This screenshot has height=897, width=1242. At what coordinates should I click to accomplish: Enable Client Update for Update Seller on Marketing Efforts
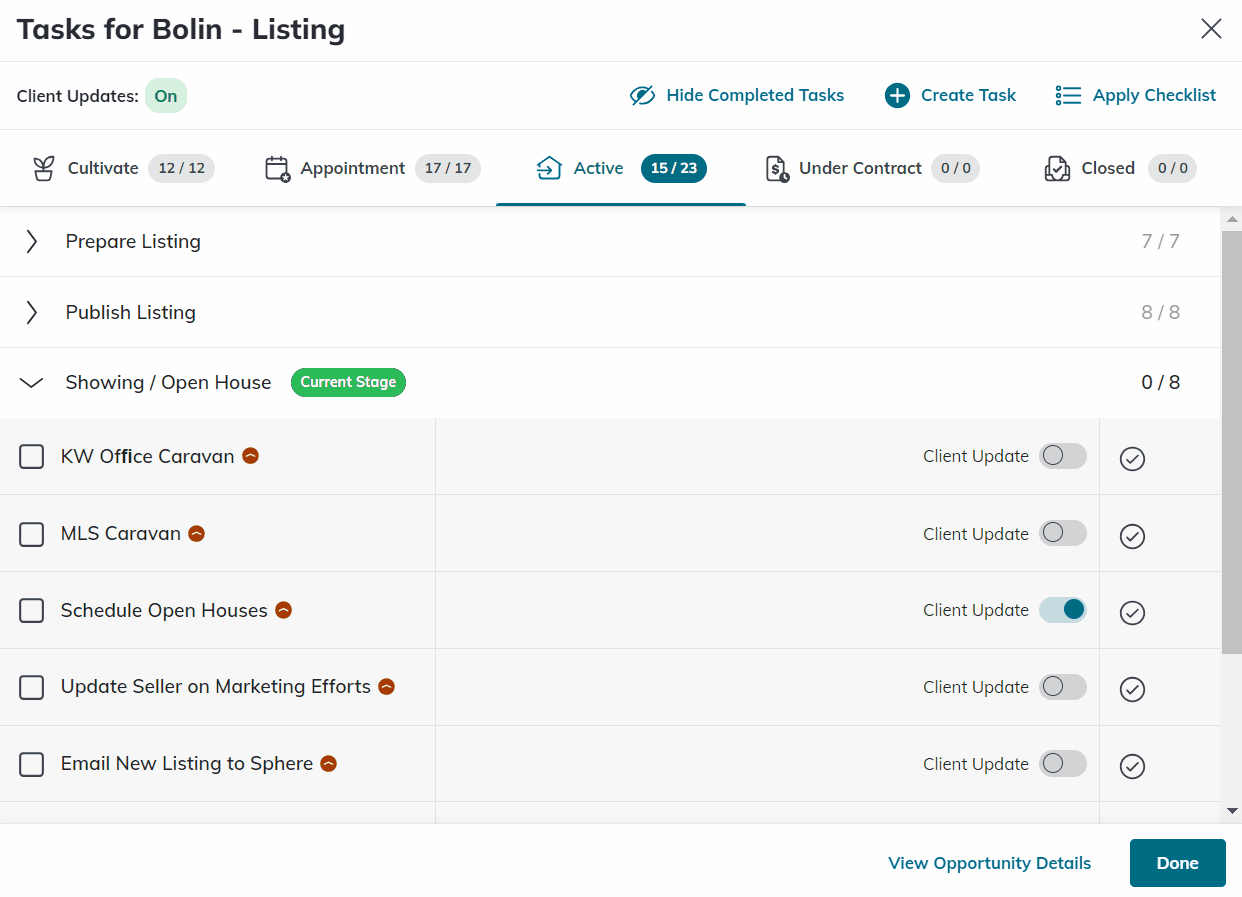(x=1063, y=687)
